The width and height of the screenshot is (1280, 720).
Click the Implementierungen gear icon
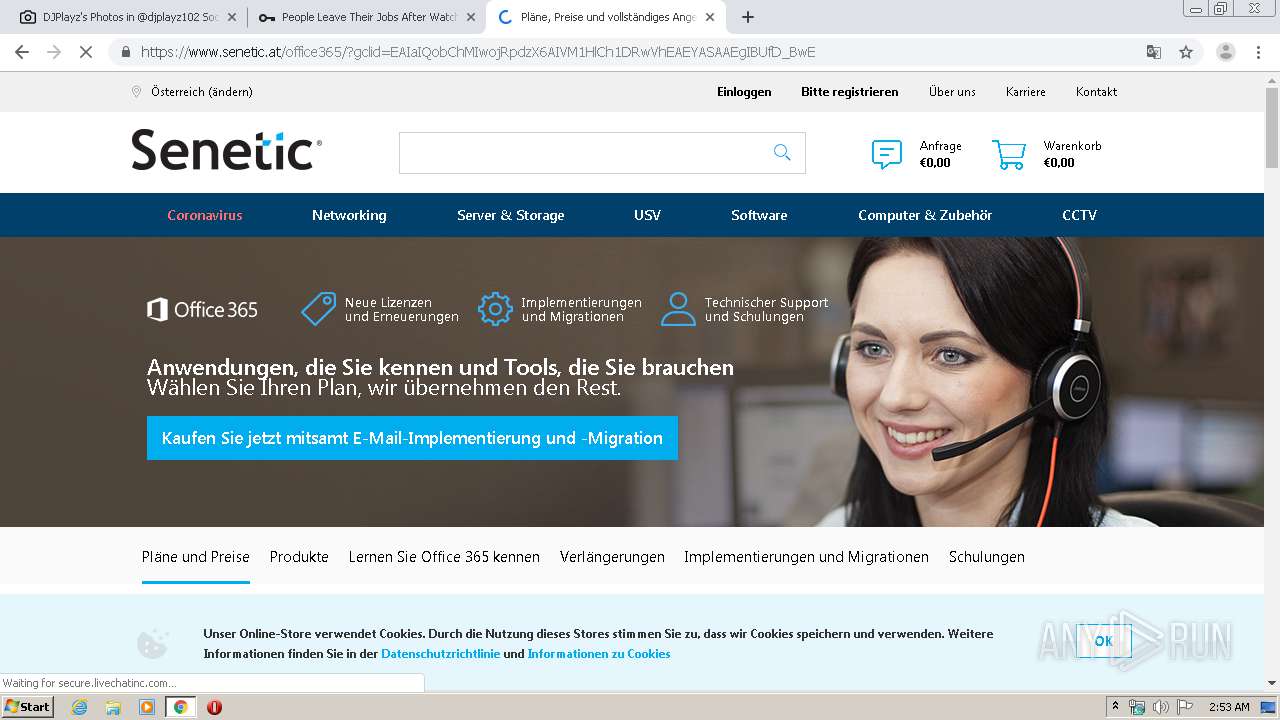click(x=495, y=309)
